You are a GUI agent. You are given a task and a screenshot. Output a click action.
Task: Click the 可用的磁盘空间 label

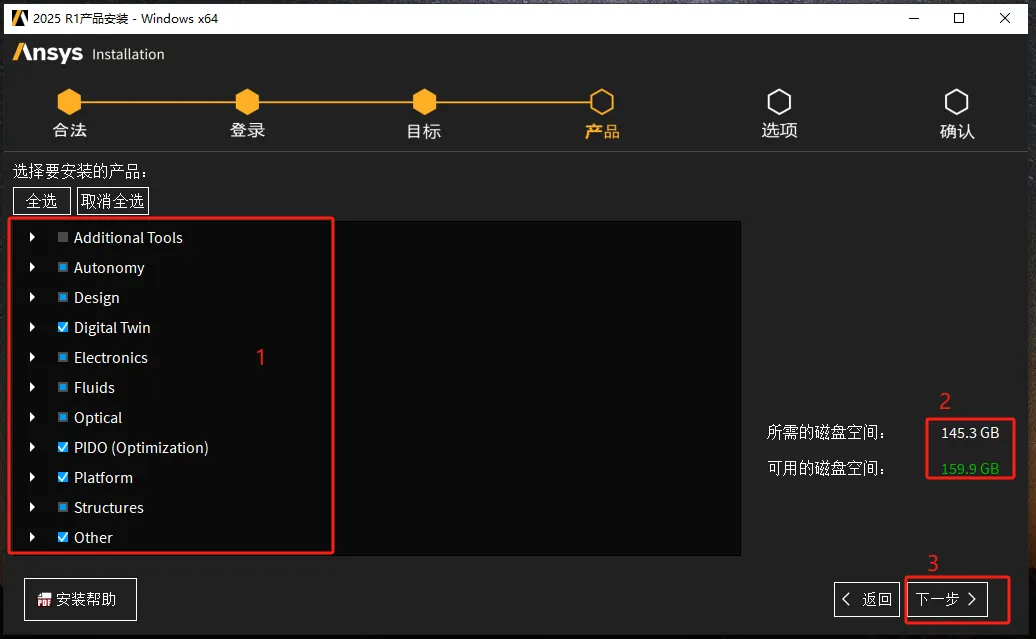826,469
